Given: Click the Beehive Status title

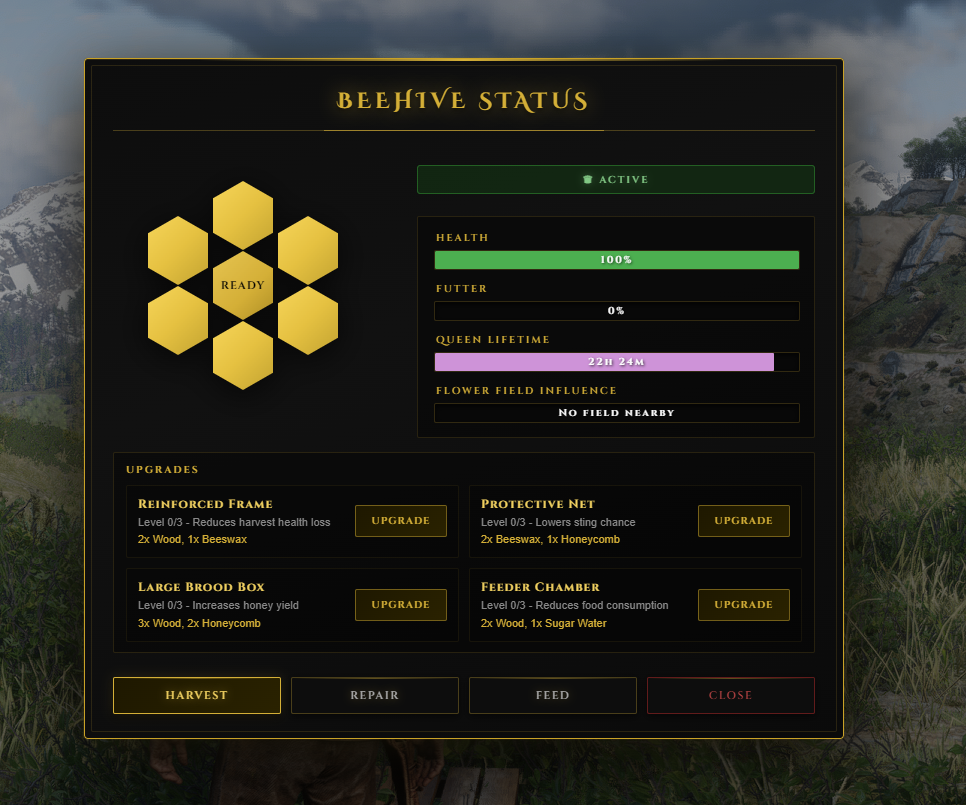Looking at the screenshot, I should [x=463, y=100].
